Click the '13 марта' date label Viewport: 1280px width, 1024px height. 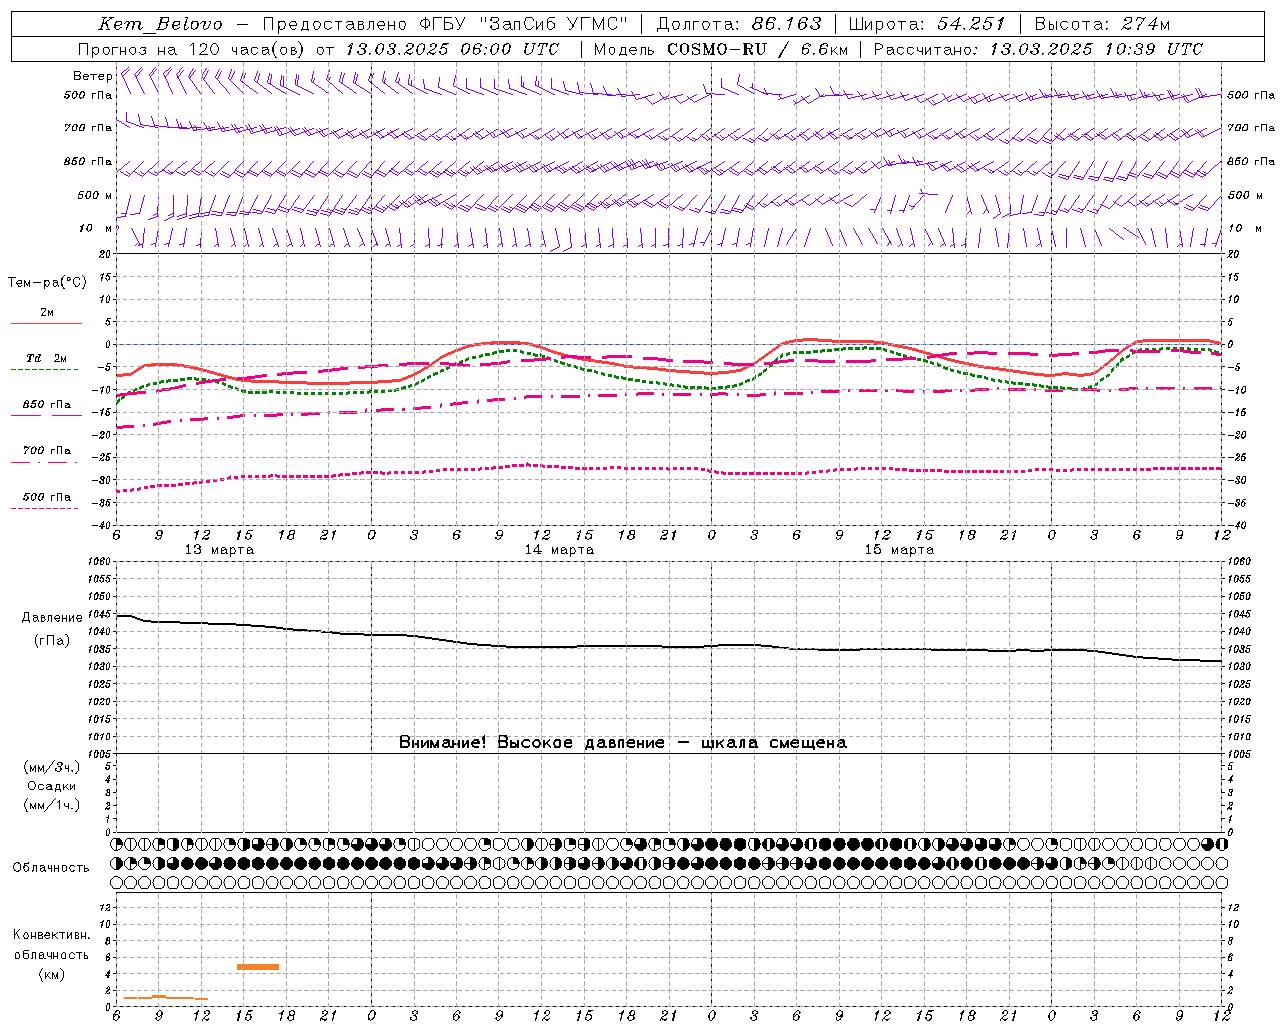pyautogui.click(x=219, y=550)
